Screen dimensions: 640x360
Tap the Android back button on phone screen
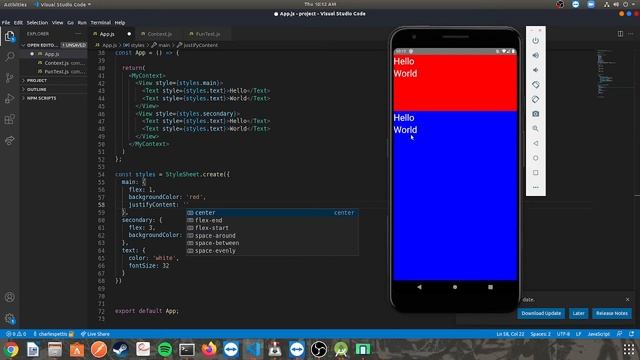tap(419, 287)
